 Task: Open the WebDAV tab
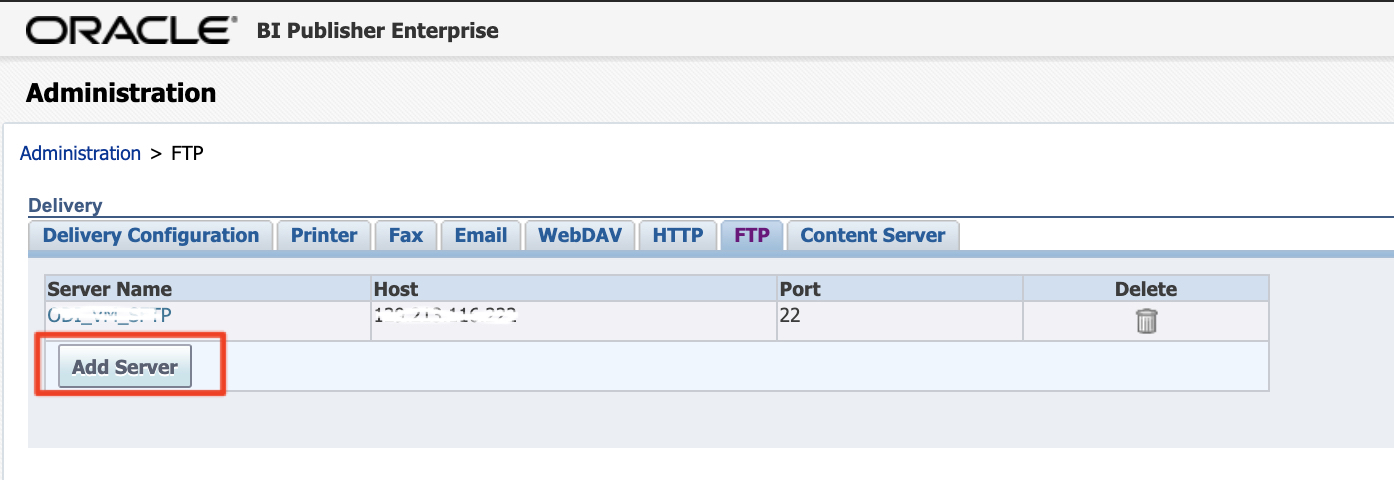pos(580,236)
